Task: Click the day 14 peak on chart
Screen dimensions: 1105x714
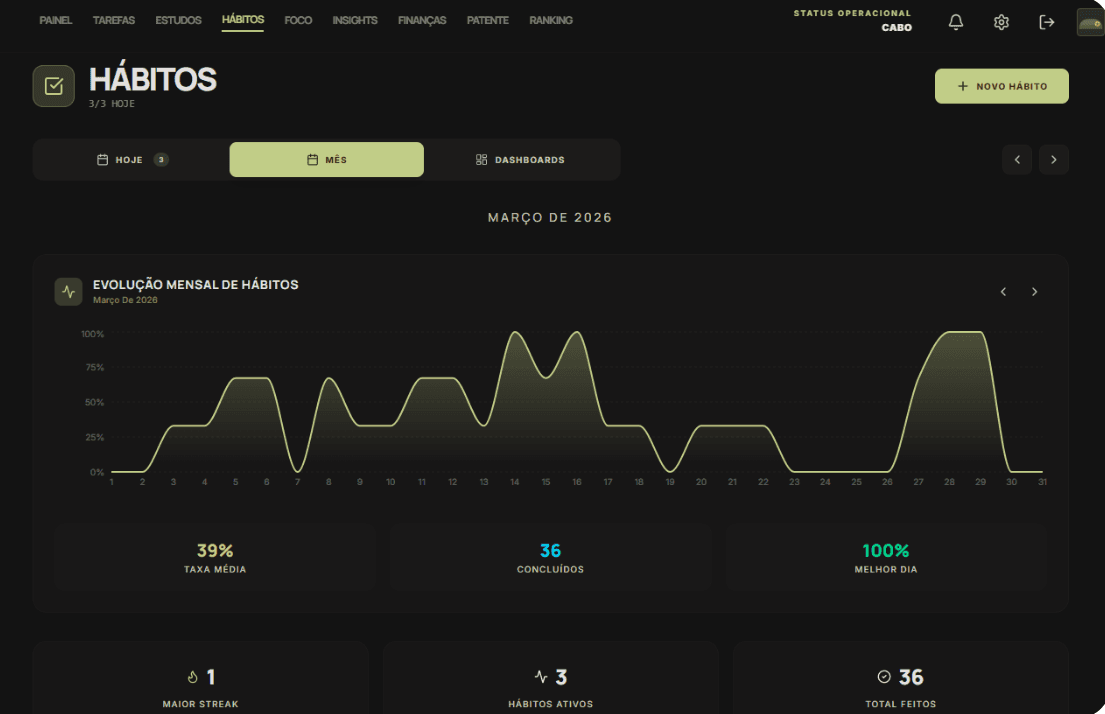Action: pyautogui.click(x=515, y=333)
